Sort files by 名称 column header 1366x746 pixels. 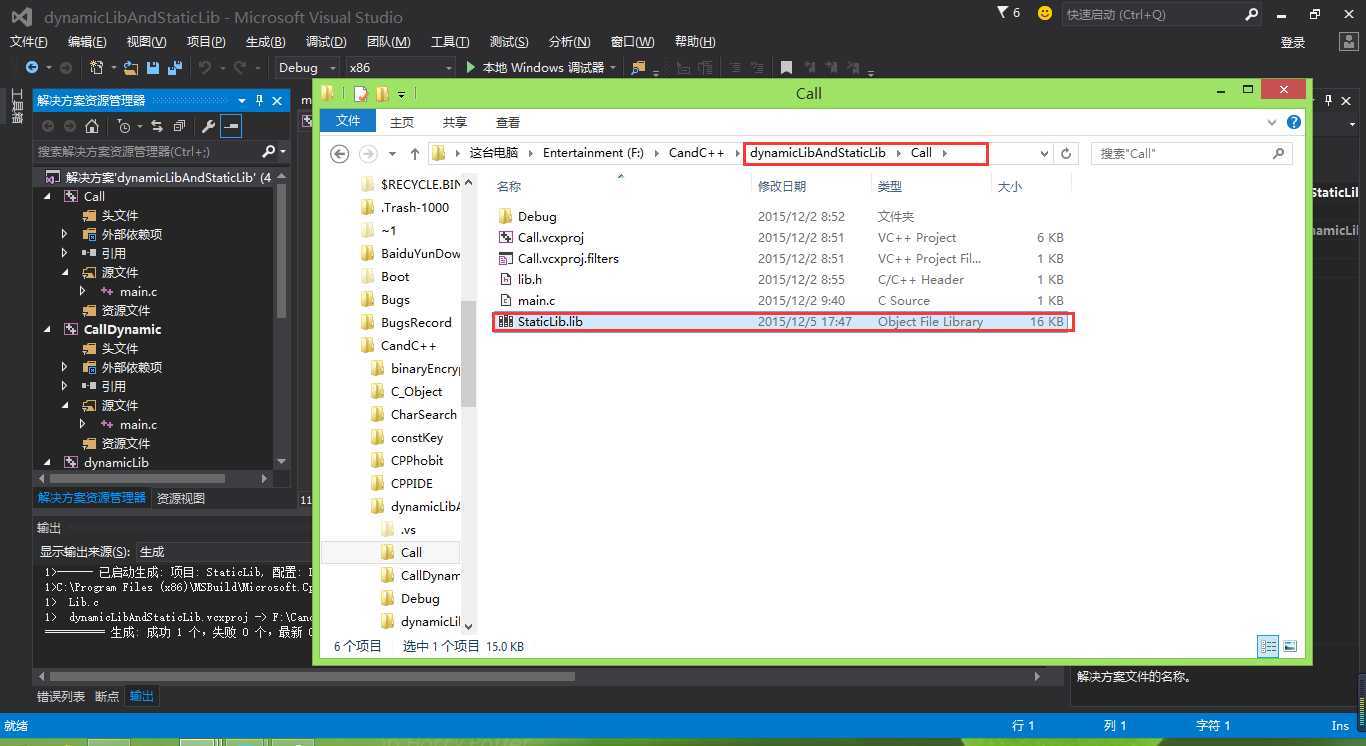509,186
